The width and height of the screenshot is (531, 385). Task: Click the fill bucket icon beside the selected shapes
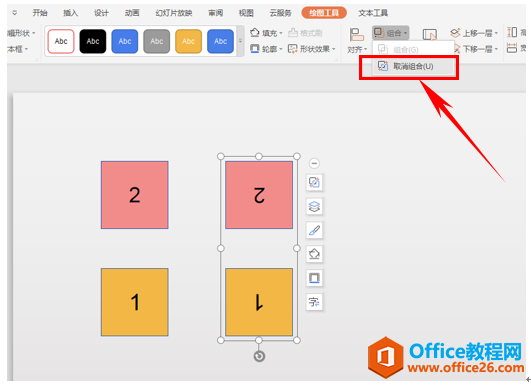[314, 254]
